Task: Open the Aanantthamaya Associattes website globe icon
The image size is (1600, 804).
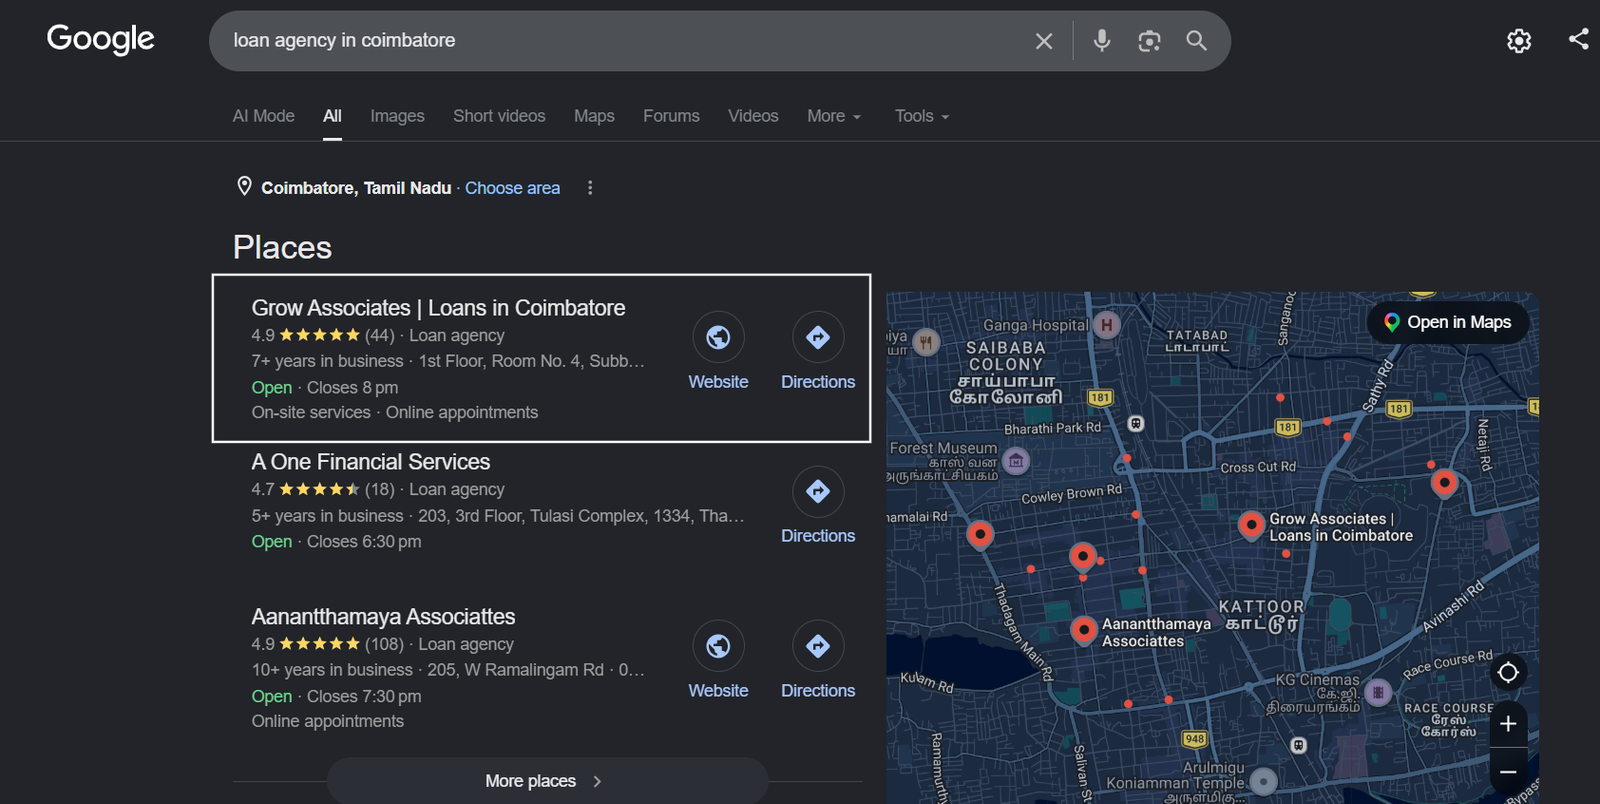Action: tap(718, 647)
